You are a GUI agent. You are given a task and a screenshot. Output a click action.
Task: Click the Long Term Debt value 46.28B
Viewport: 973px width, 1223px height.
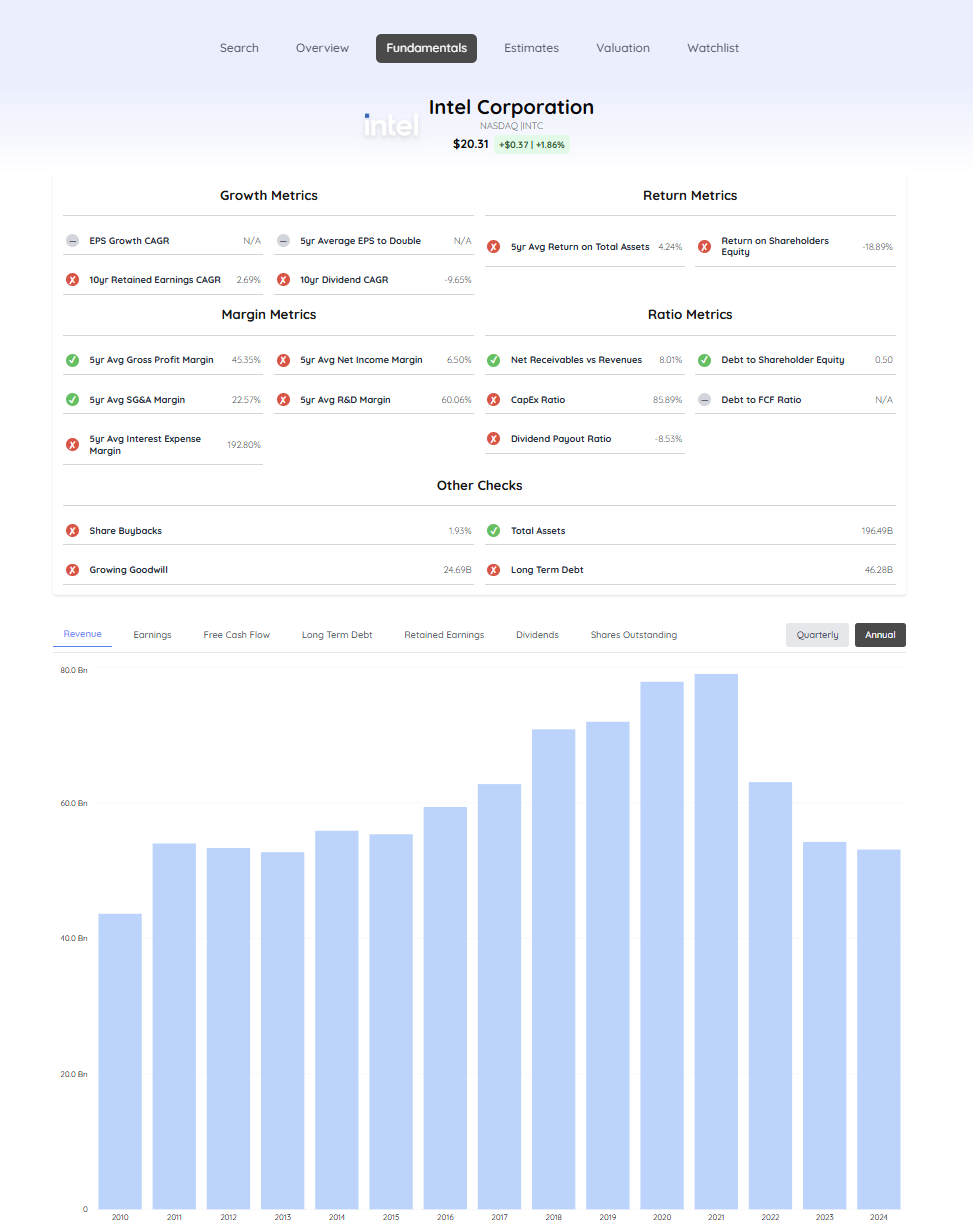pyautogui.click(x=879, y=570)
